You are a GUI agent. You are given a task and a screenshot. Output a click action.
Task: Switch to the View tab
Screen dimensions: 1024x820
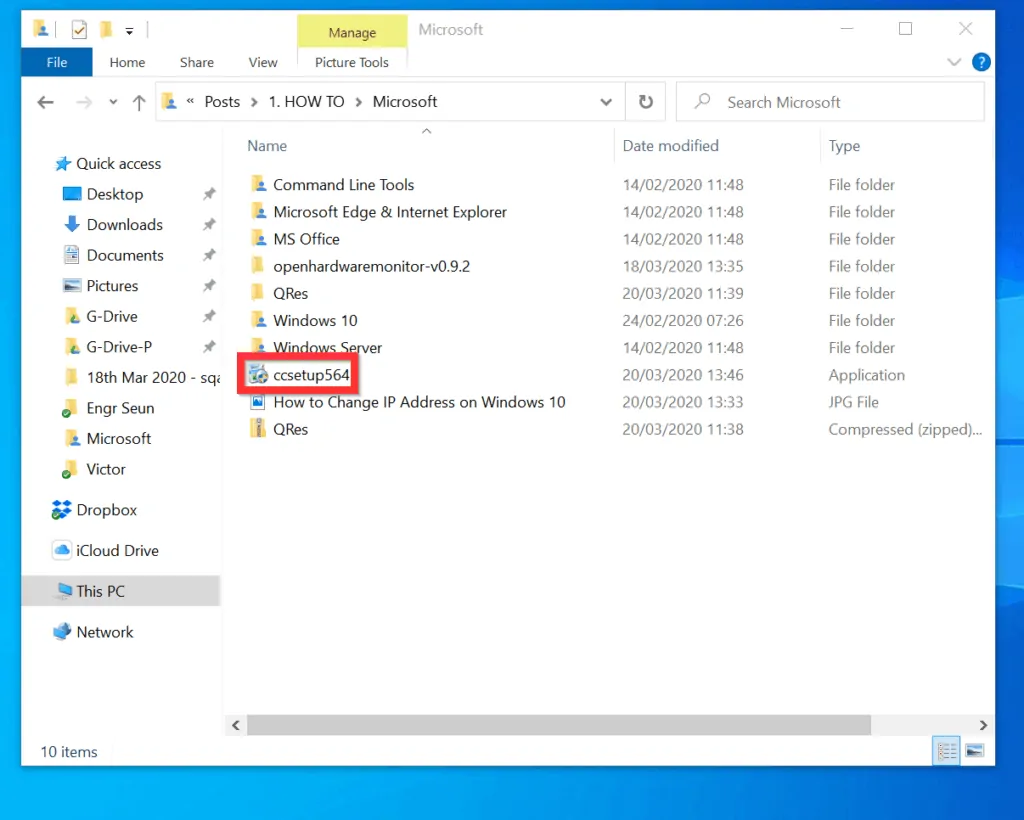pos(262,62)
